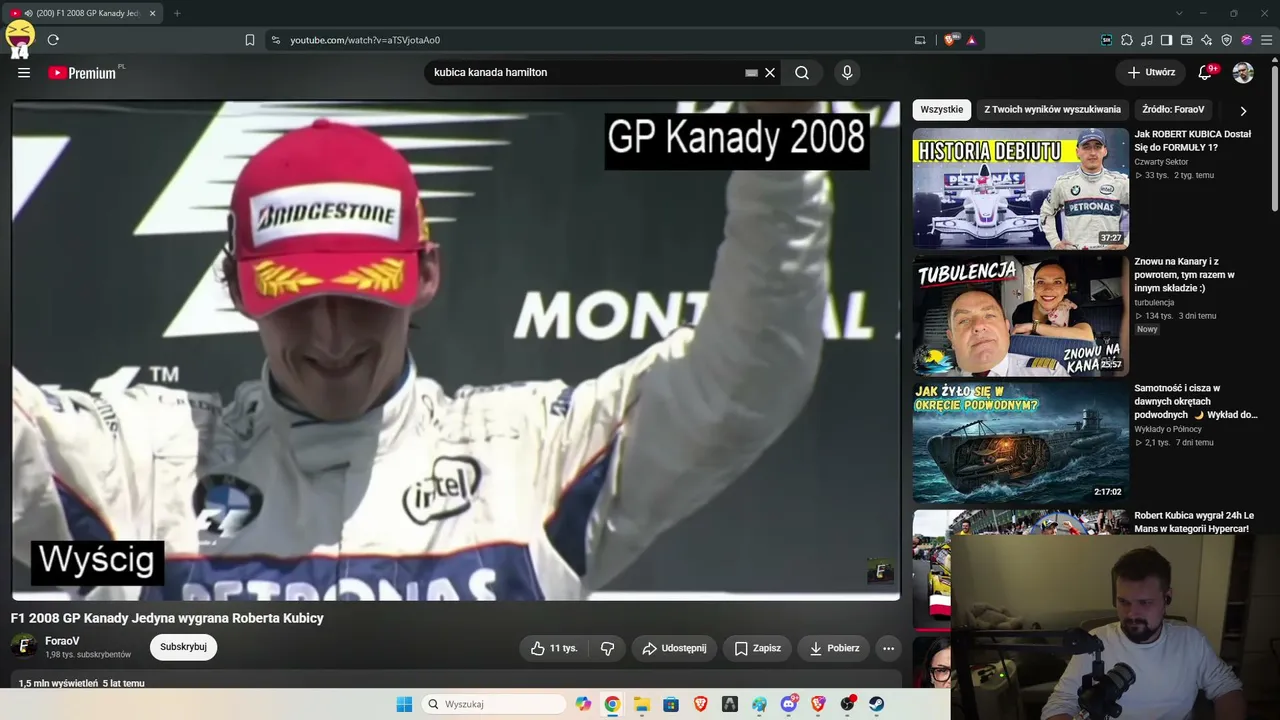Open Steam from the taskbar
Screen dimensions: 1280x720
coord(877,704)
